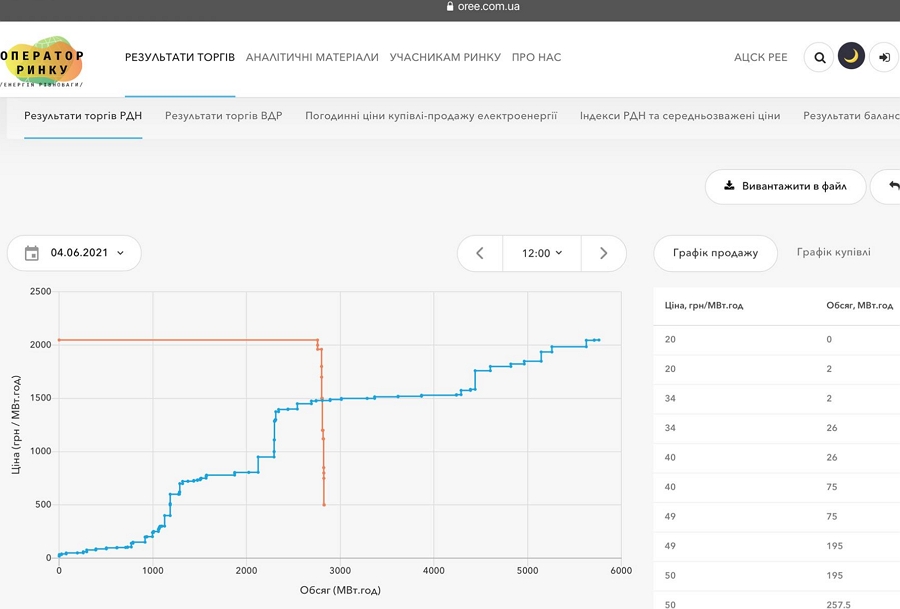This screenshot has width=900, height=609.
Task: Go to next hour arrow
Action: click(603, 253)
